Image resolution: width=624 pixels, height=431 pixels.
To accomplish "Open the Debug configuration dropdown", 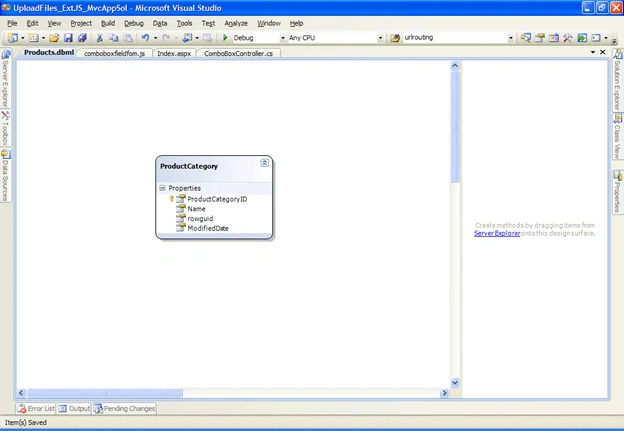I will (283, 38).
